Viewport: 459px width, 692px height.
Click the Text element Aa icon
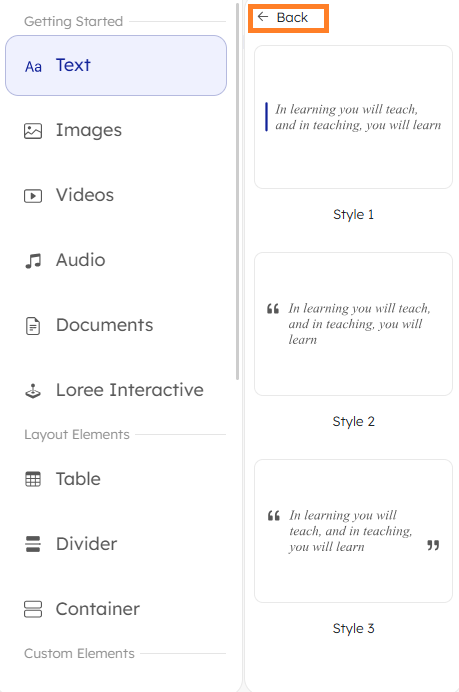click(x=33, y=67)
